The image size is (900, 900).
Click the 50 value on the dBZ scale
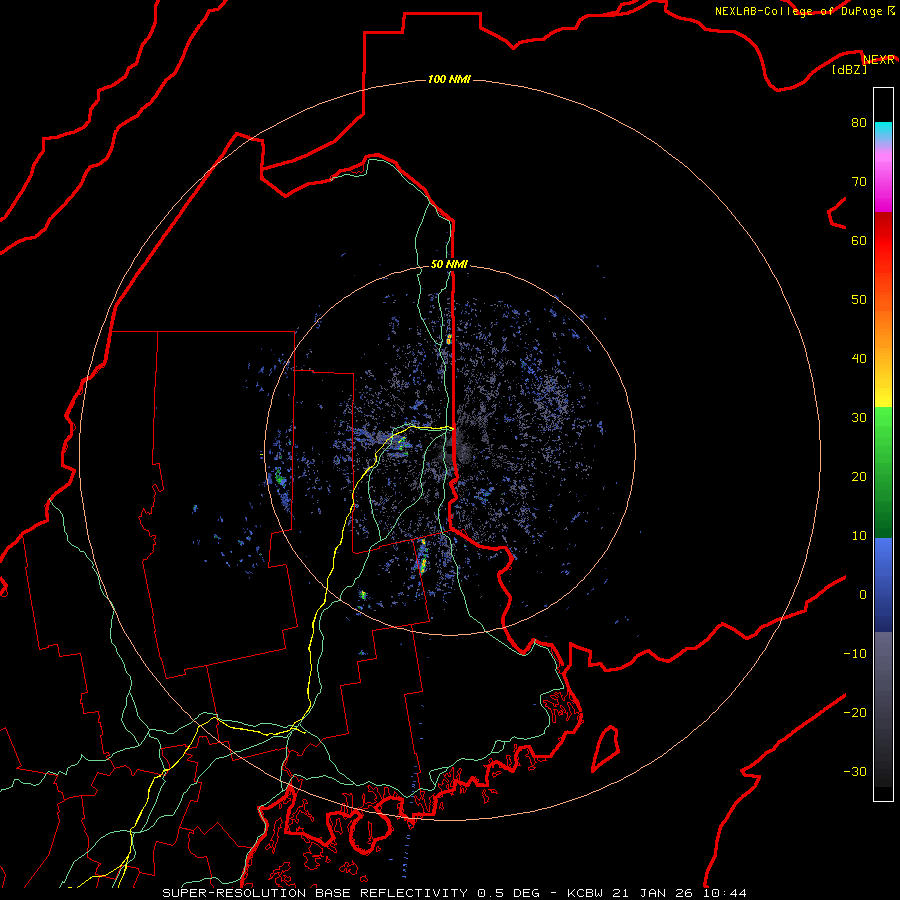[859, 300]
